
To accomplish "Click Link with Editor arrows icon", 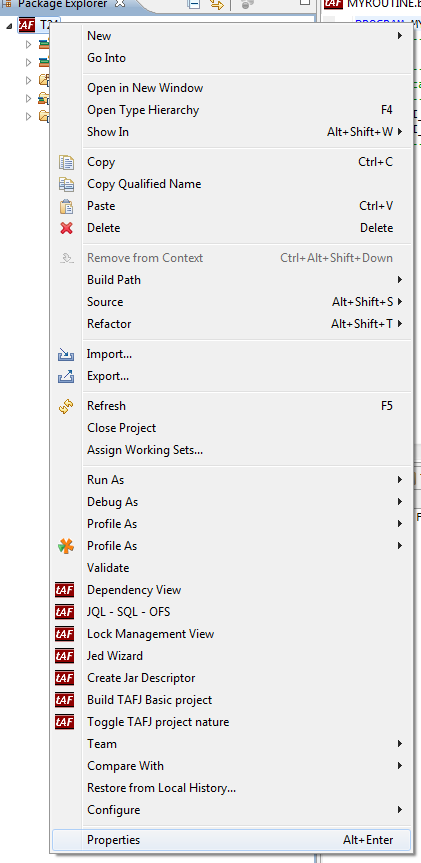I will click(217, 4).
